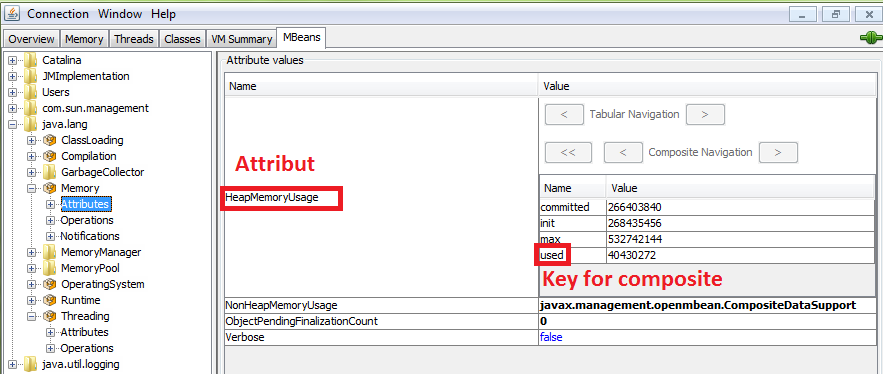Expand the Users tree node

pyautogui.click(x=12, y=92)
